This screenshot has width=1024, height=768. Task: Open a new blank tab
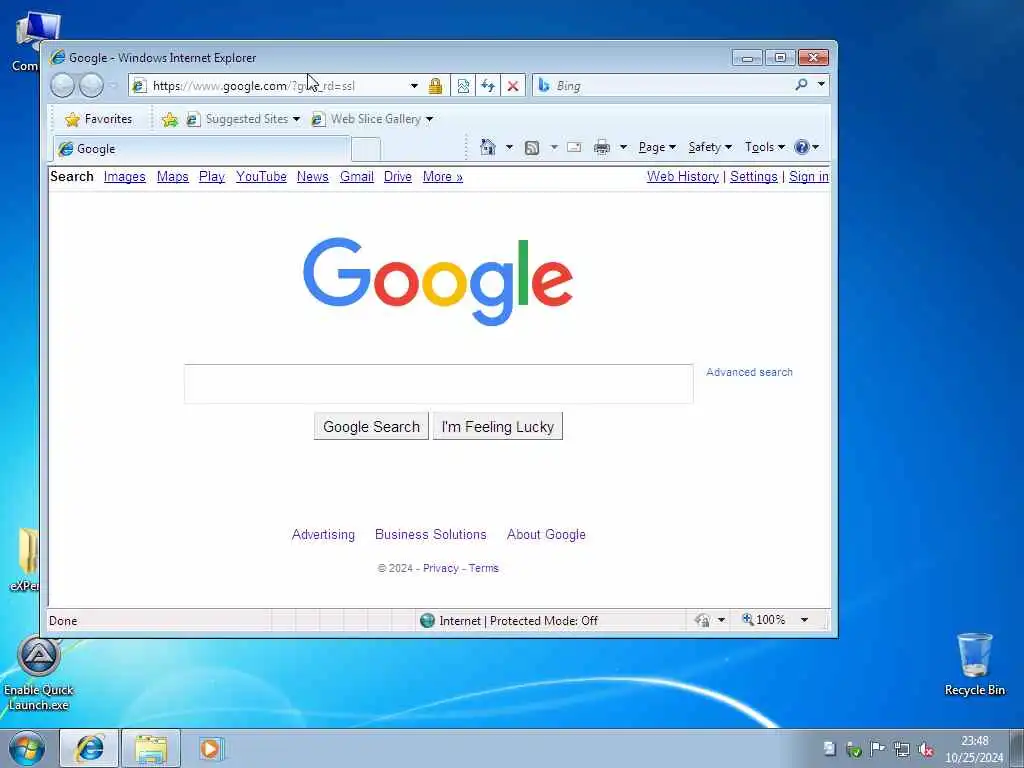(x=366, y=150)
